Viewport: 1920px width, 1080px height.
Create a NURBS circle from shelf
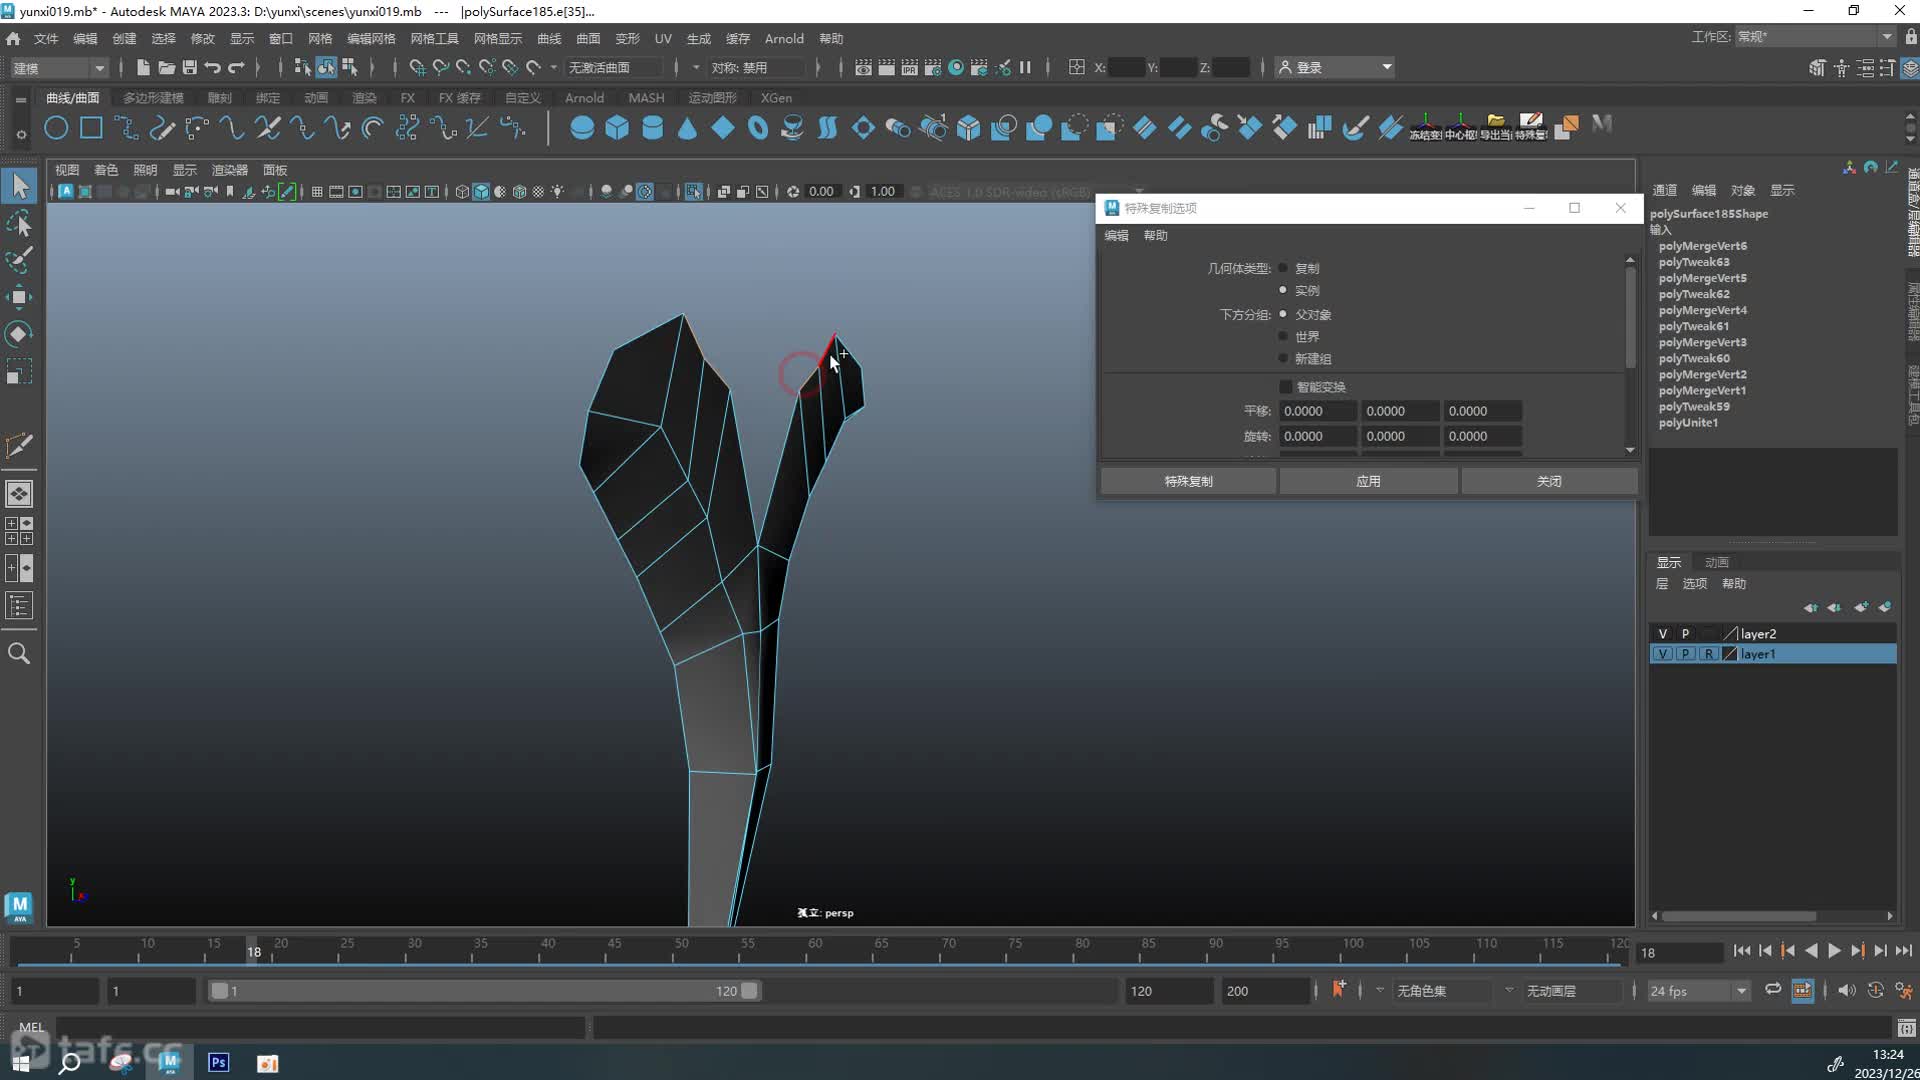click(x=56, y=128)
